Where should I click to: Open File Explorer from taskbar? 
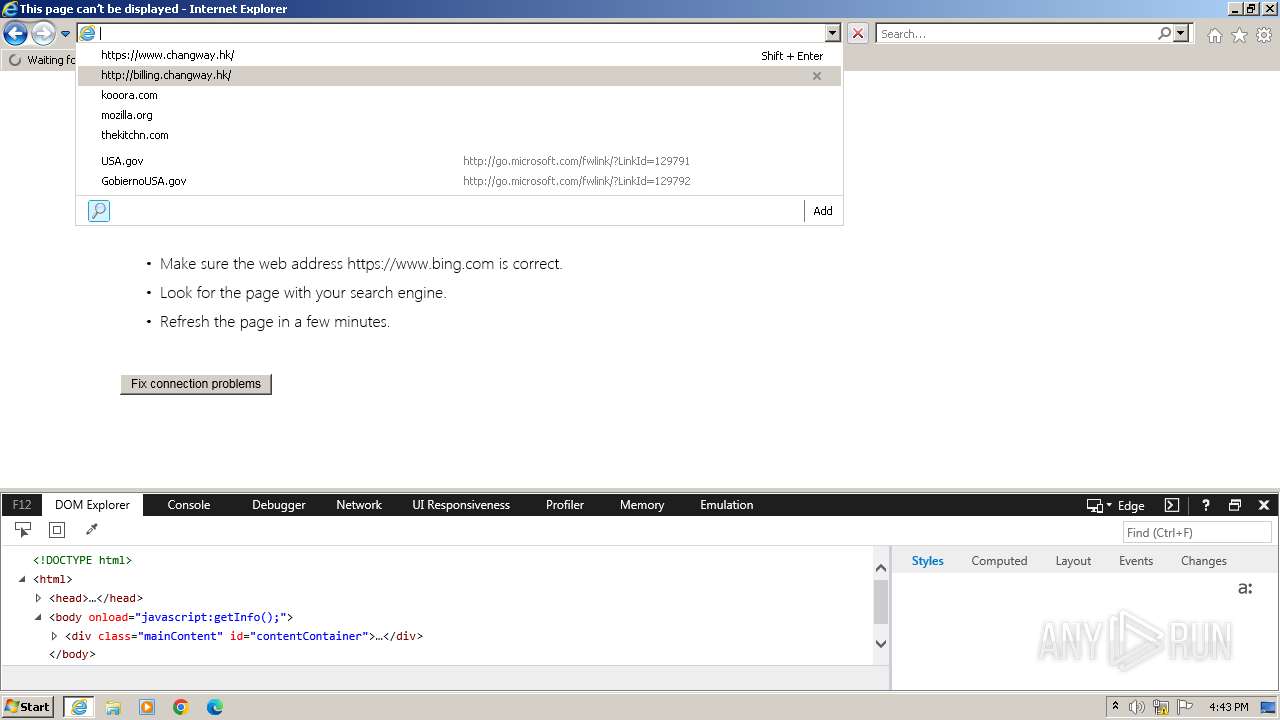113,707
